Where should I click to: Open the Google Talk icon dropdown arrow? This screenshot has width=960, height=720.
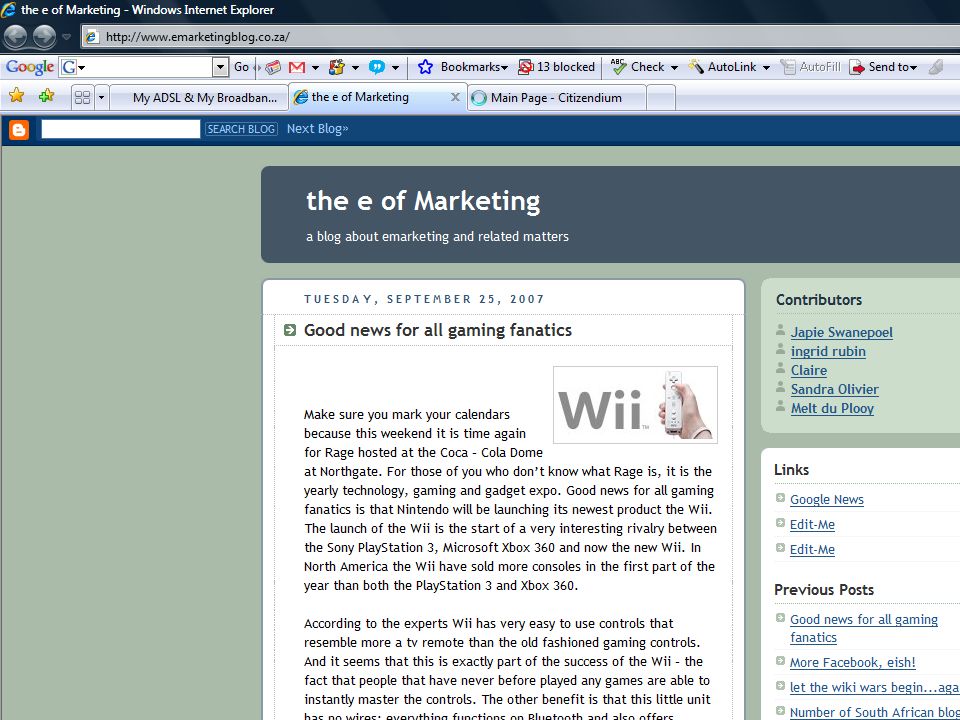click(395, 67)
